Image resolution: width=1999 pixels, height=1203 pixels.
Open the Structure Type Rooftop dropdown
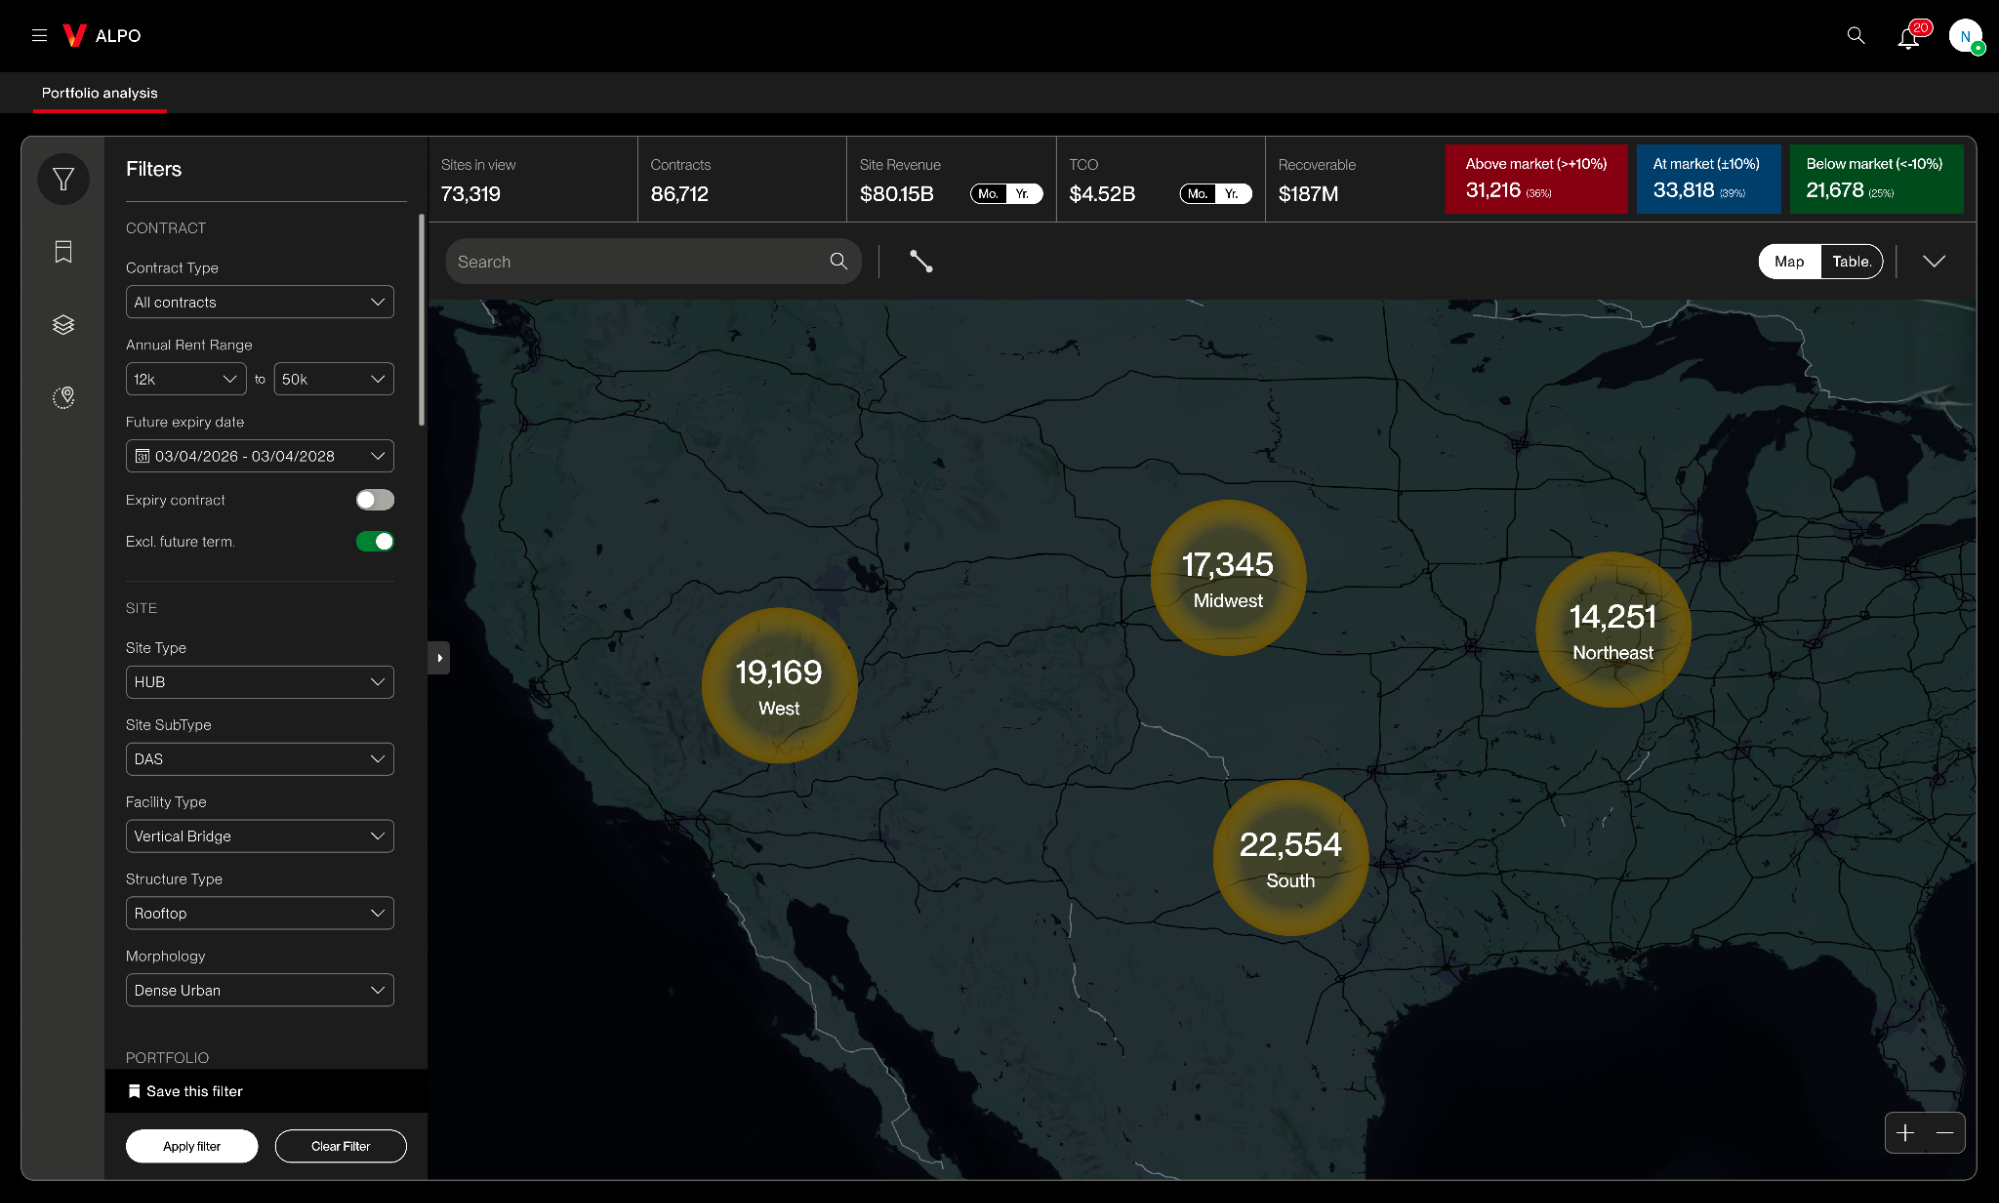click(260, 913)
